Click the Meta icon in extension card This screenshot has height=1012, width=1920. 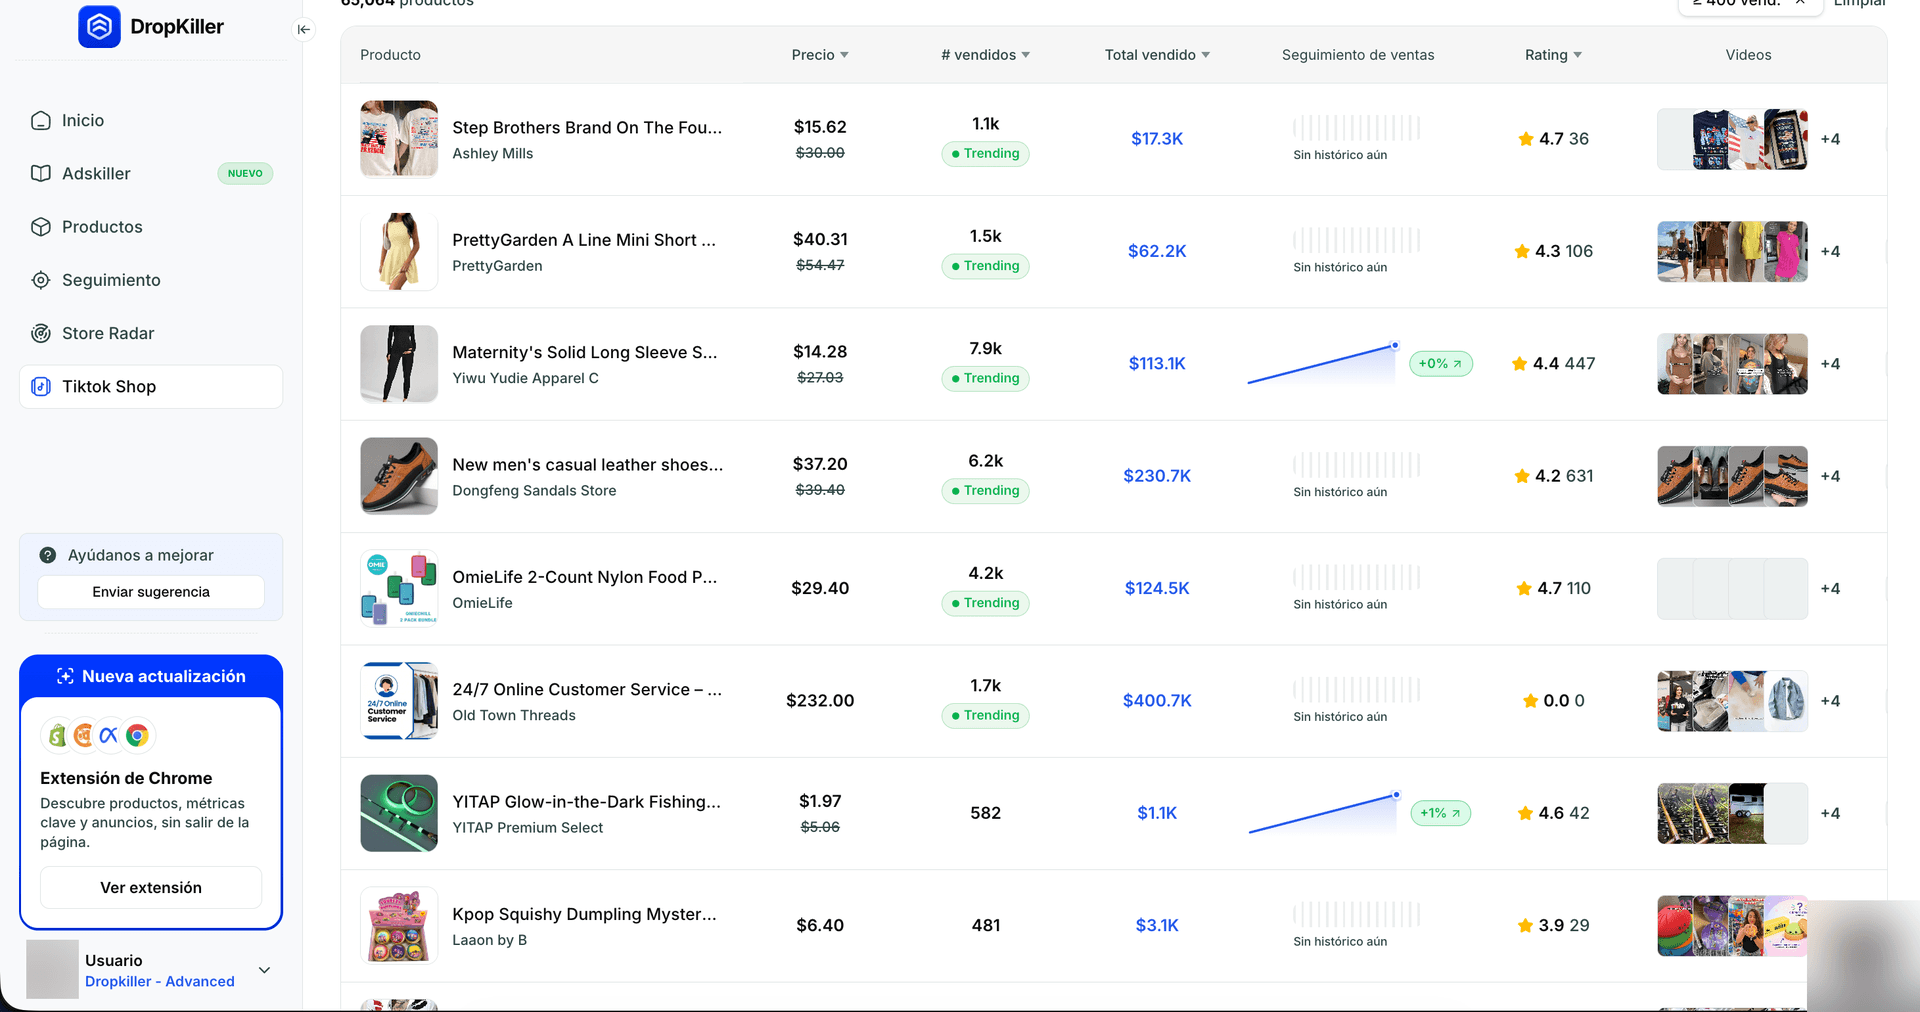pos(109,736)
